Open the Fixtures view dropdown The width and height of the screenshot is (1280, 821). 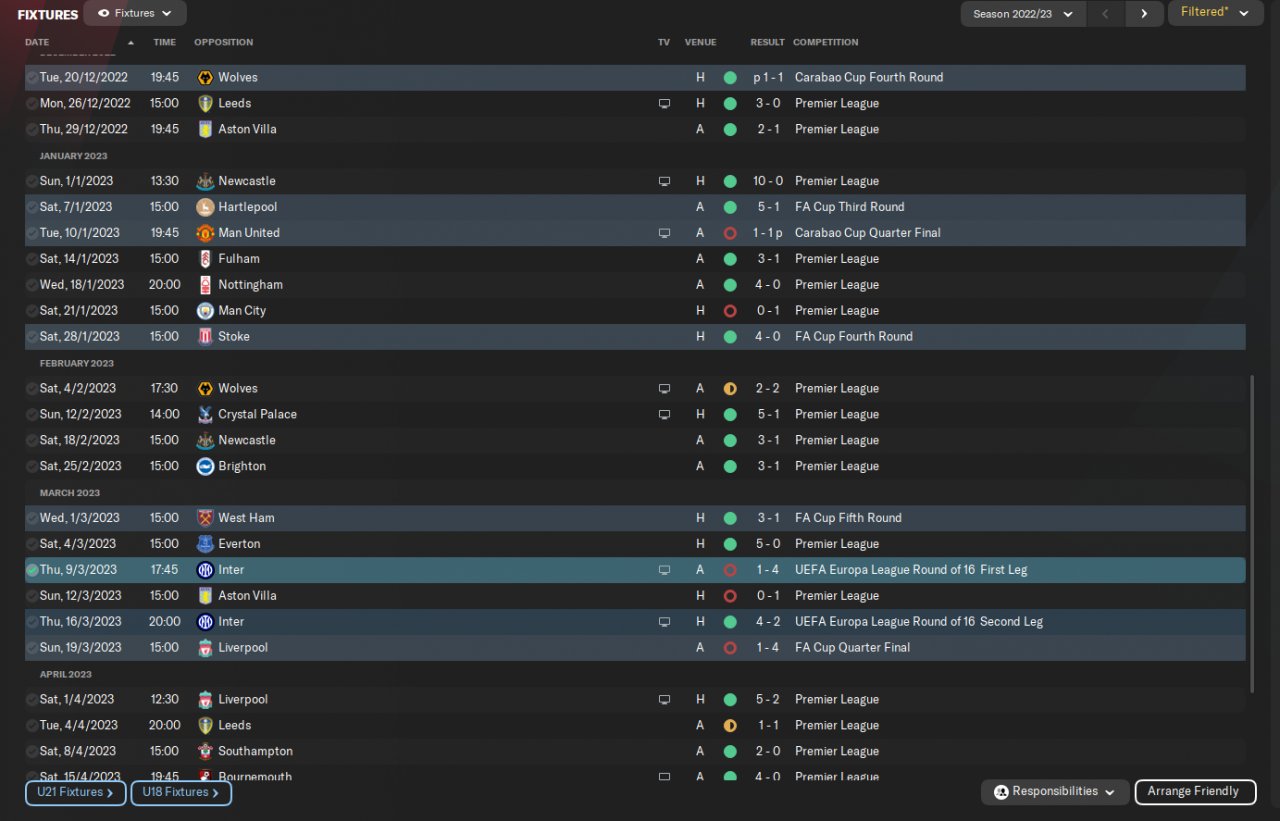[135, 14]
